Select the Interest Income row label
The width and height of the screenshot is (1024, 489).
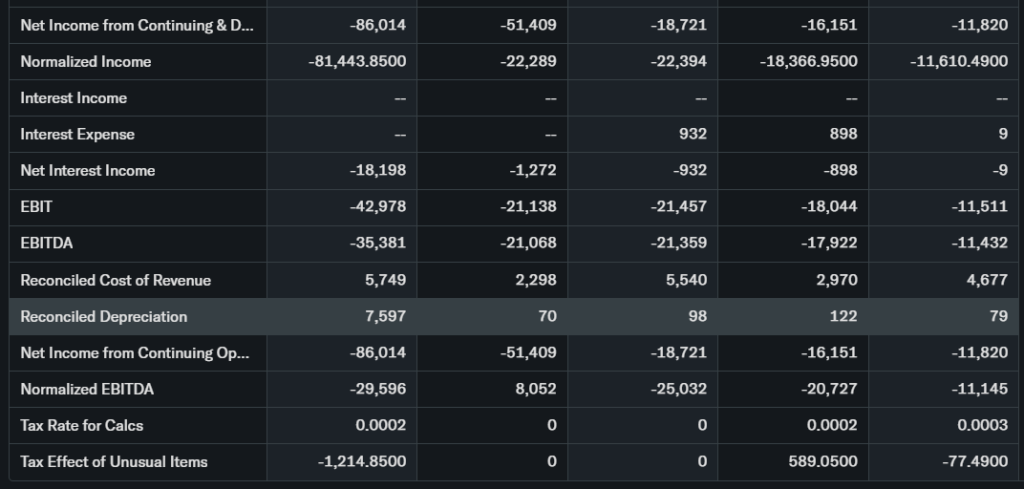73,98
